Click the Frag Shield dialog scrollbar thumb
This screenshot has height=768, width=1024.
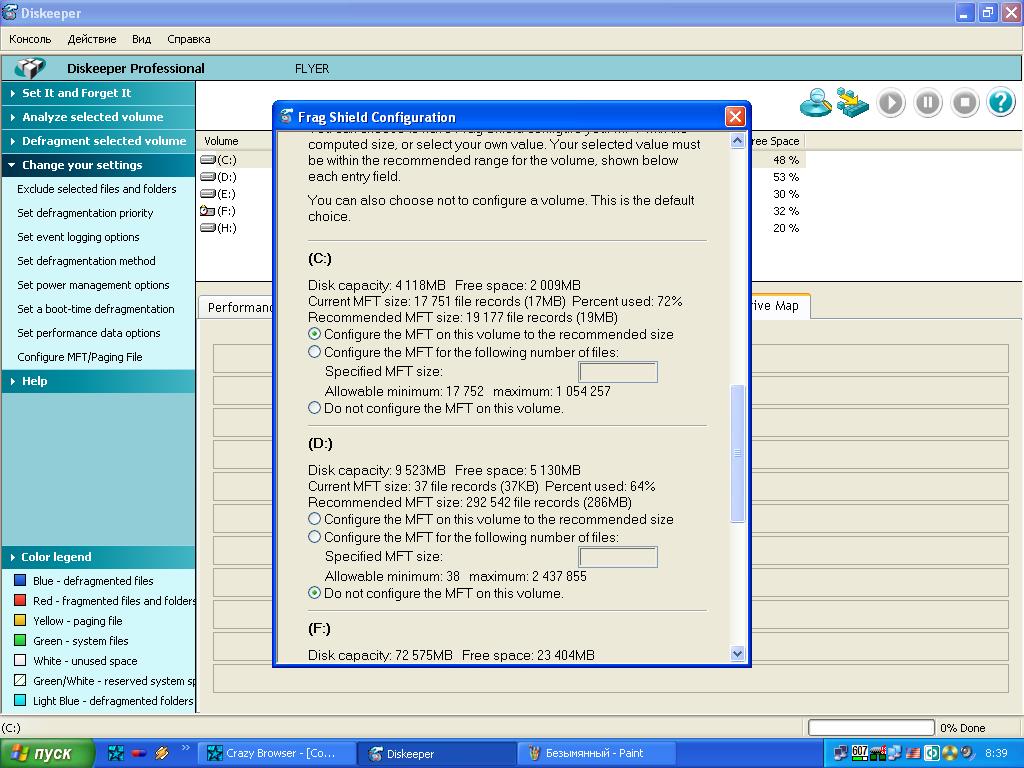tap(737, 453)
